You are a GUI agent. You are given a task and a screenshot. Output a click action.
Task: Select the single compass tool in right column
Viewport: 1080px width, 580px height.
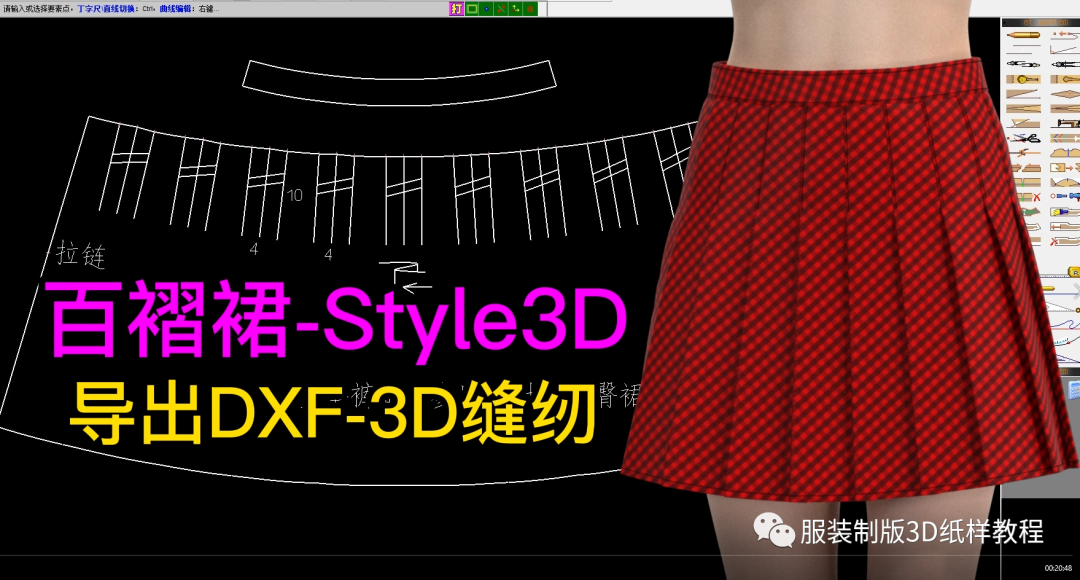[1066, 65]
